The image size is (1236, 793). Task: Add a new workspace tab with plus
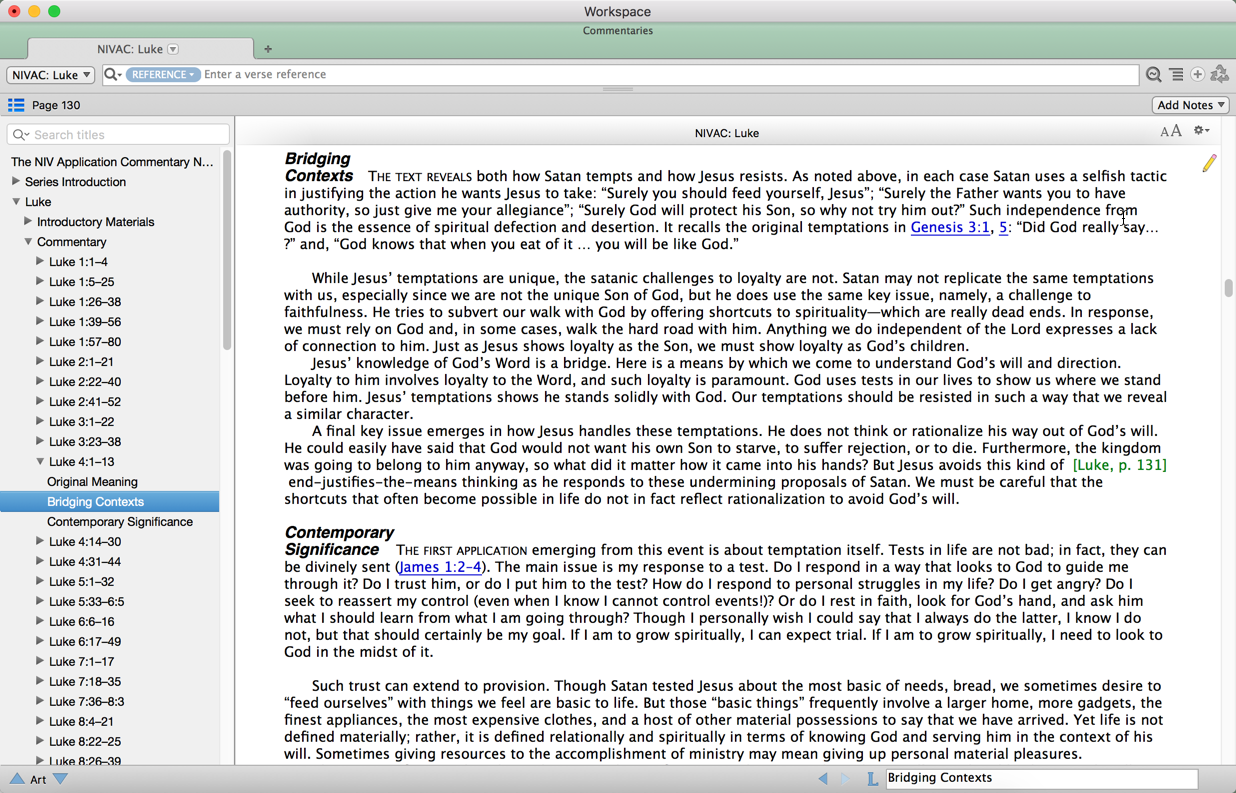coord(267,49)
